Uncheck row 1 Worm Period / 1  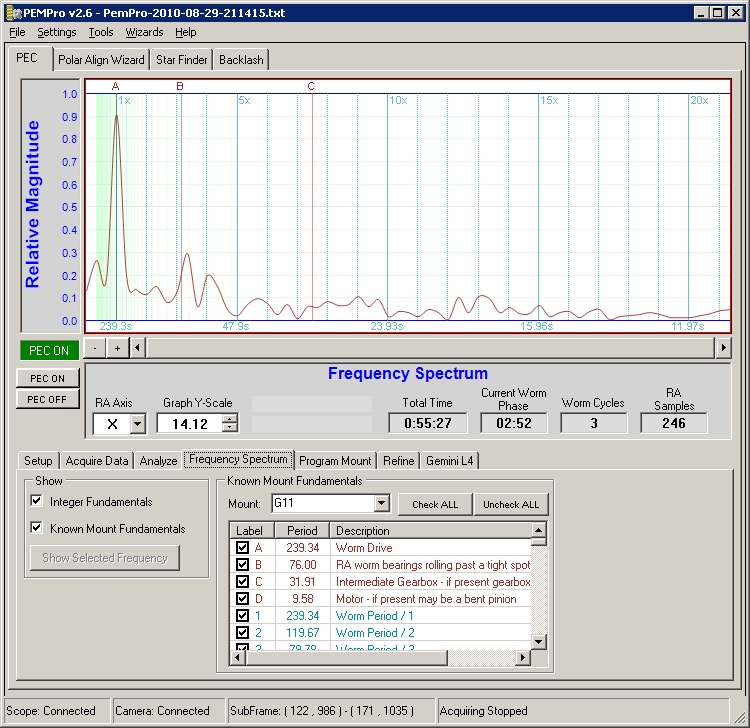(243, 616)
